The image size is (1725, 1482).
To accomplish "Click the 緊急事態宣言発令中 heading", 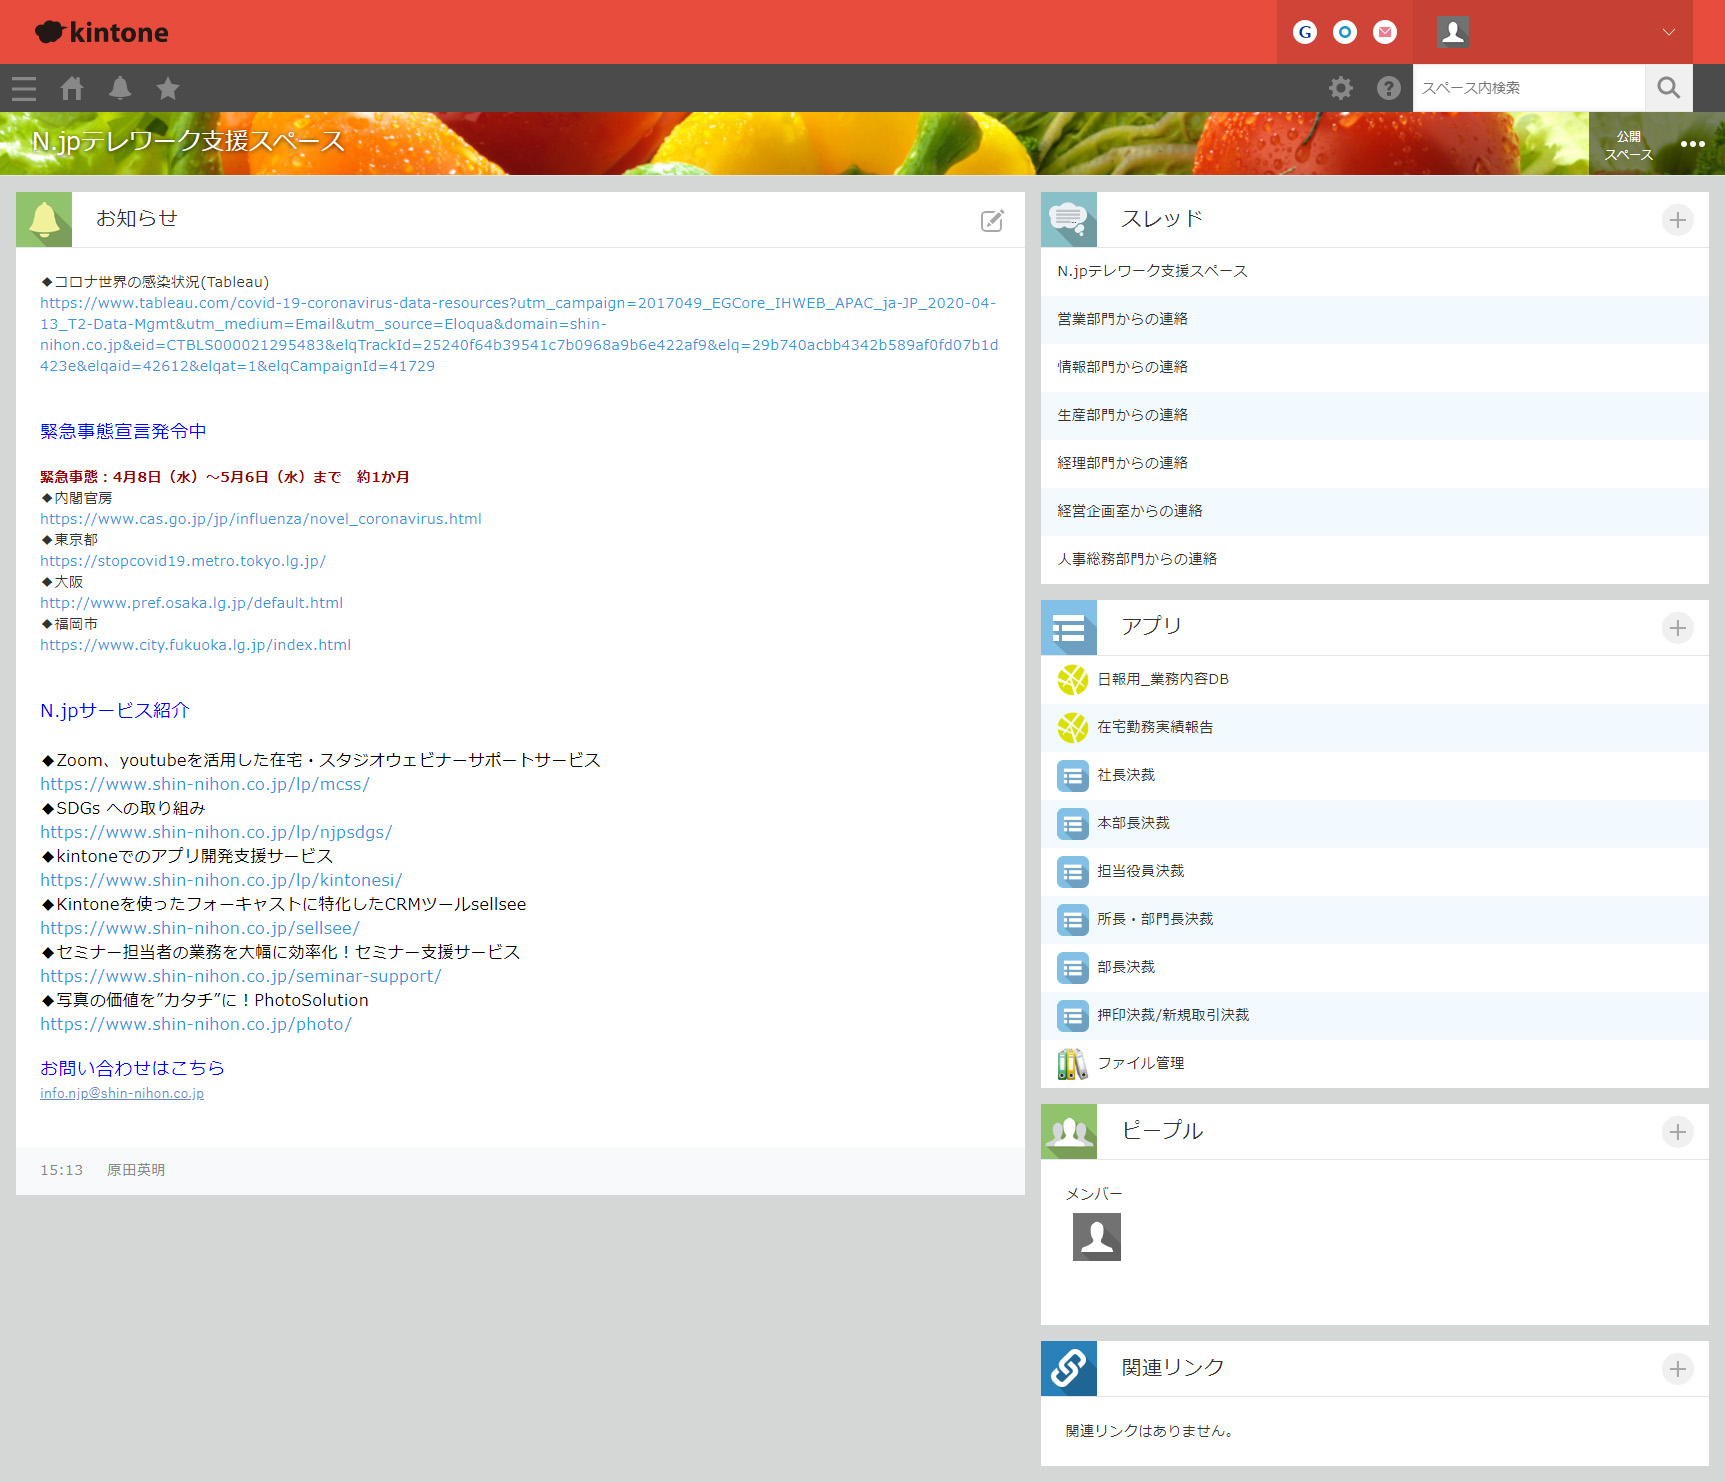I will click(x=123, y=431).
